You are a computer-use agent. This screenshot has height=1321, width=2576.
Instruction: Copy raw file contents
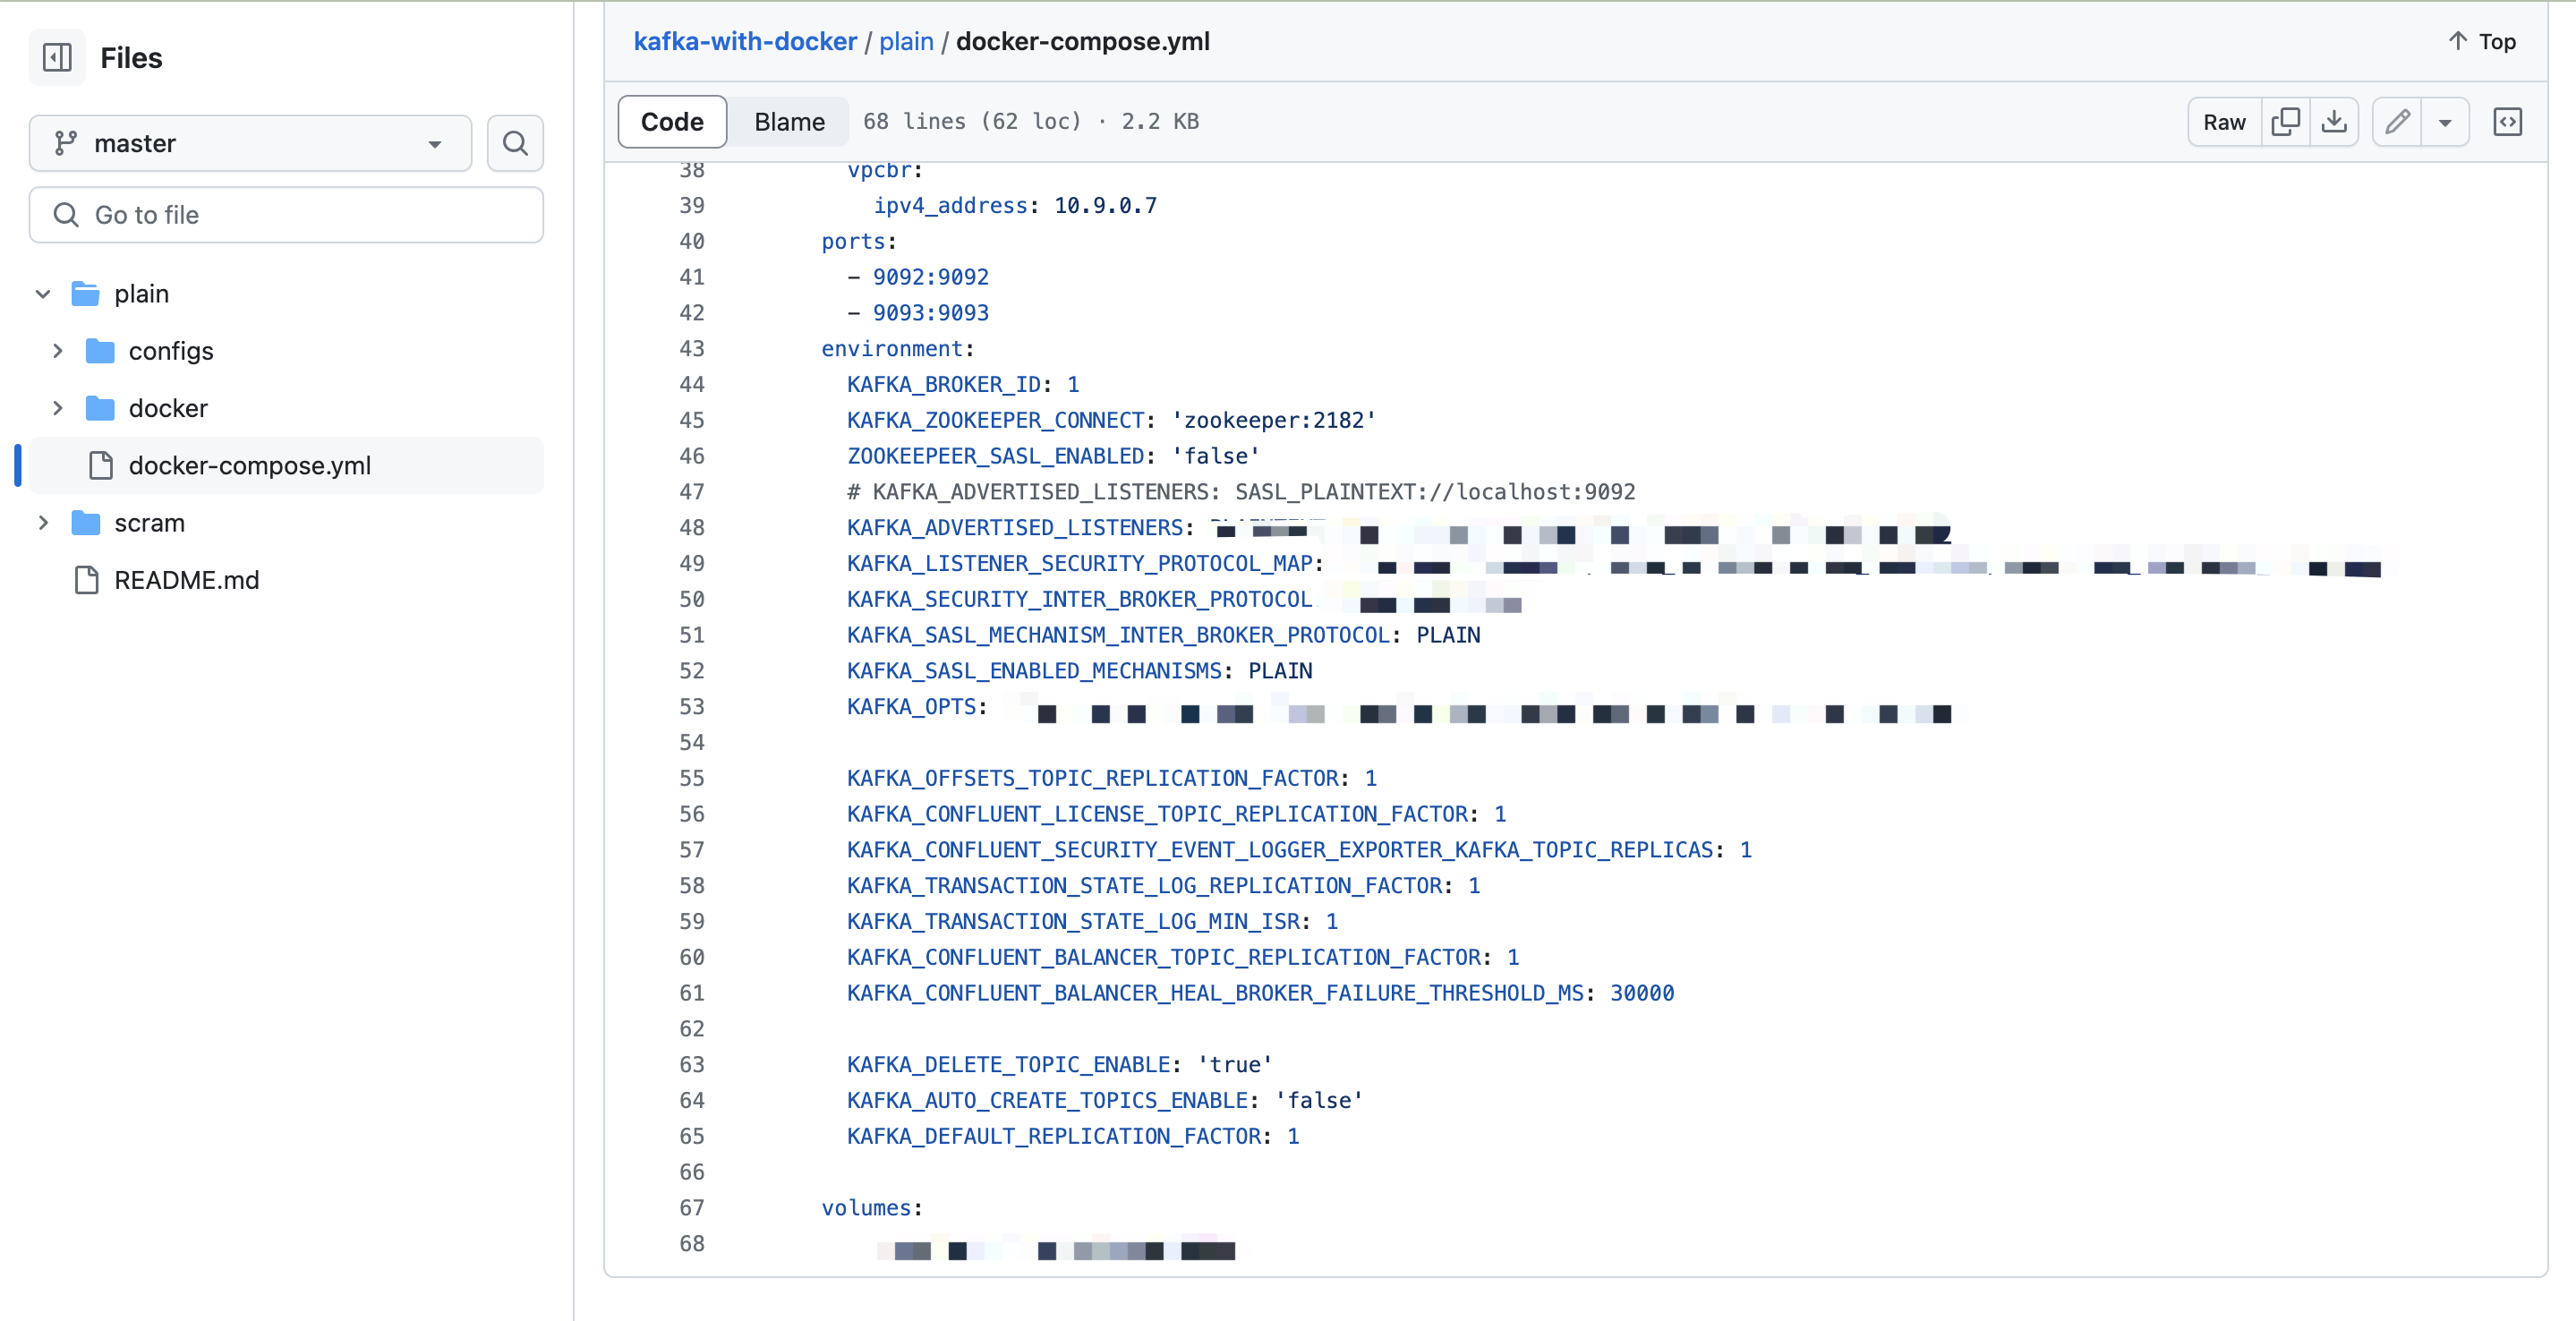click(x=2285, y=122)
